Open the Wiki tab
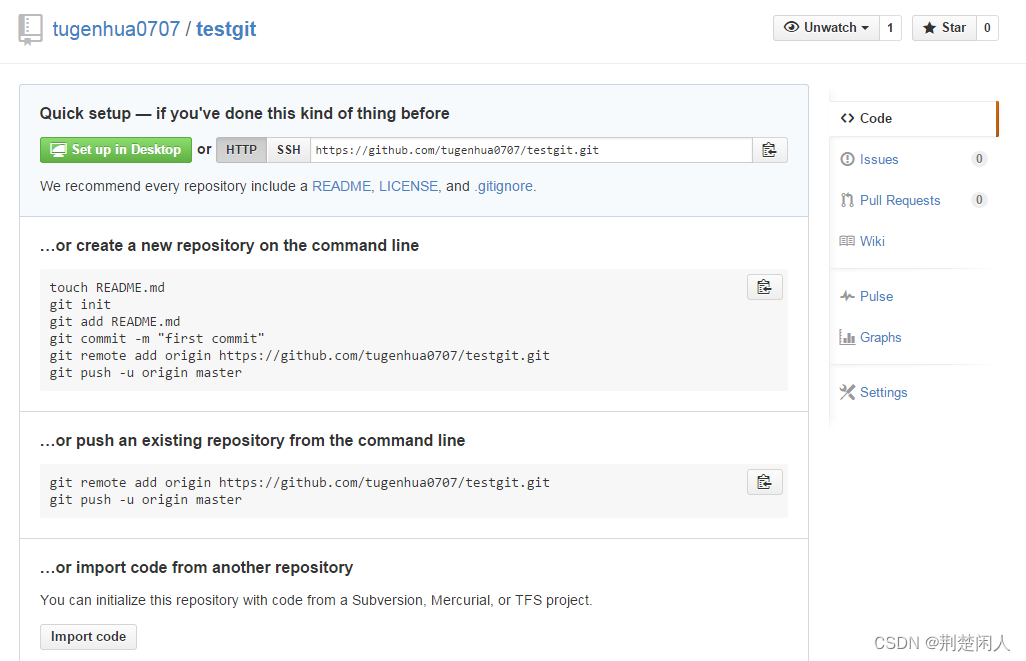This screenshot has width=1026, height=661. coord(872,241)
